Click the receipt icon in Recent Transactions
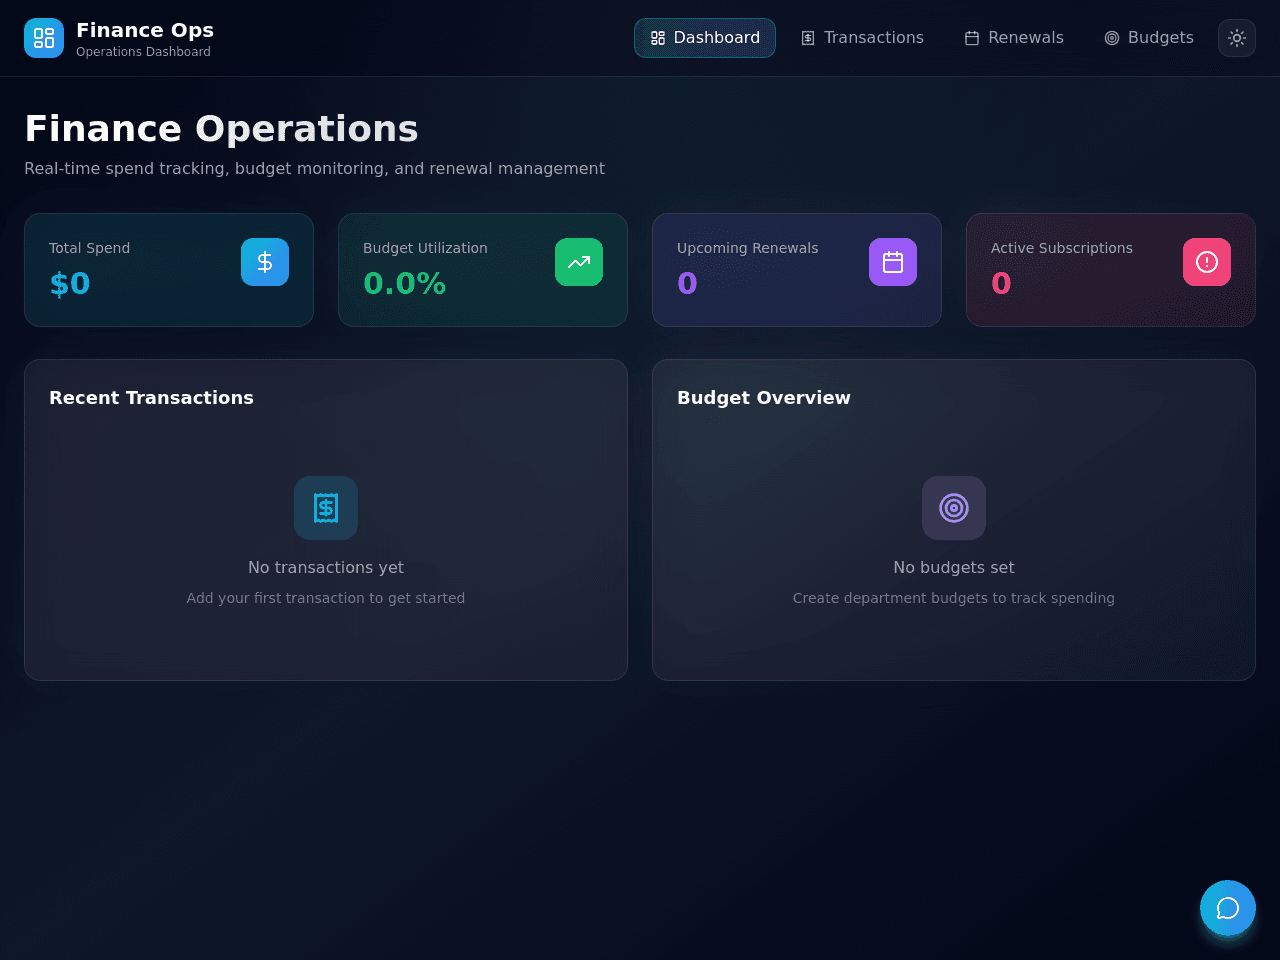 coord(326,508)
